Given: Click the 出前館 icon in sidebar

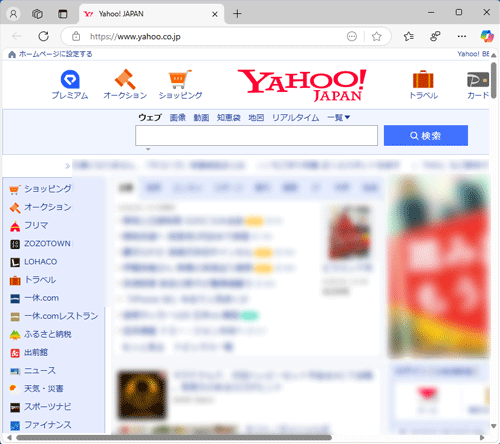Looking at the screenshot, I should tap(15, 353).
